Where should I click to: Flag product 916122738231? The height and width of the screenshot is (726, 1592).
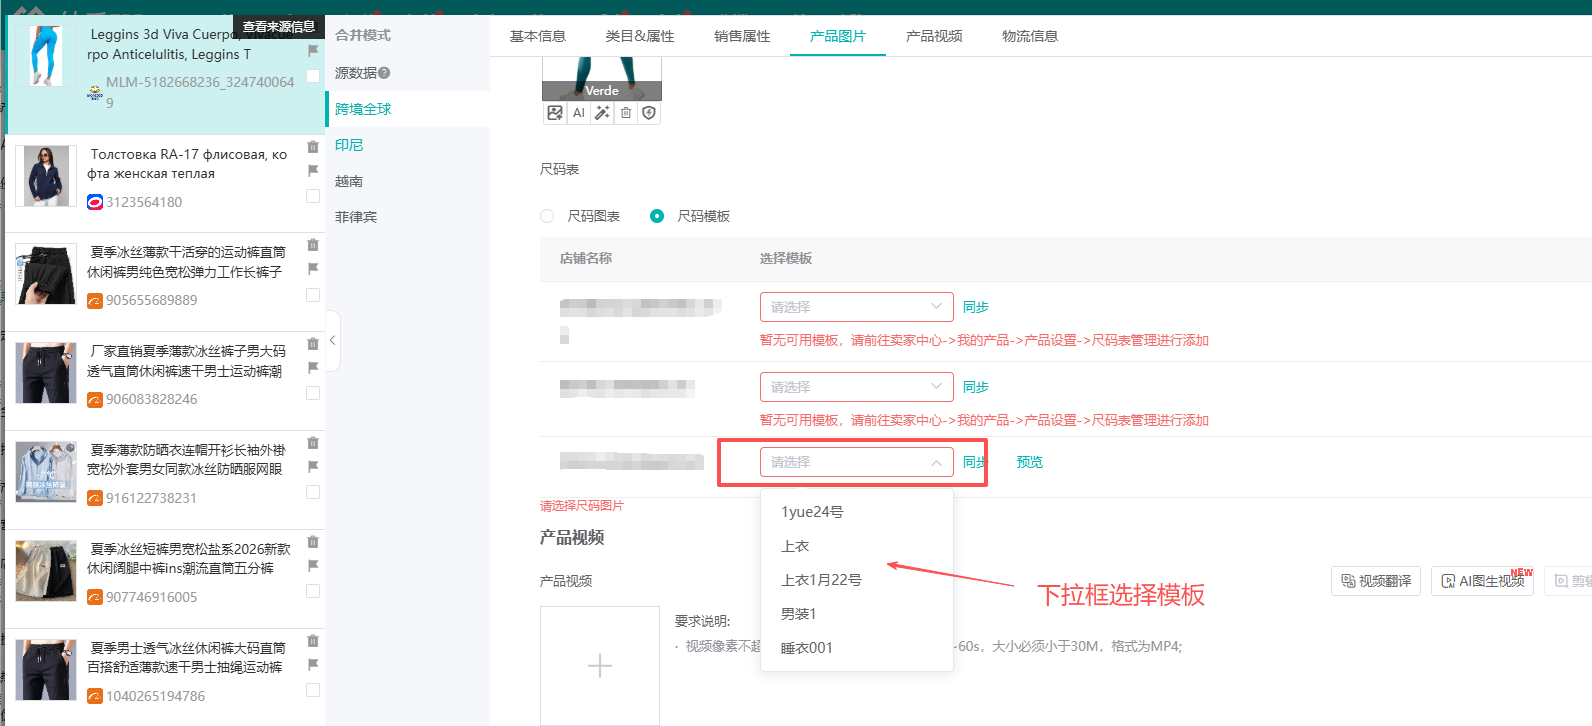[313, 466]
